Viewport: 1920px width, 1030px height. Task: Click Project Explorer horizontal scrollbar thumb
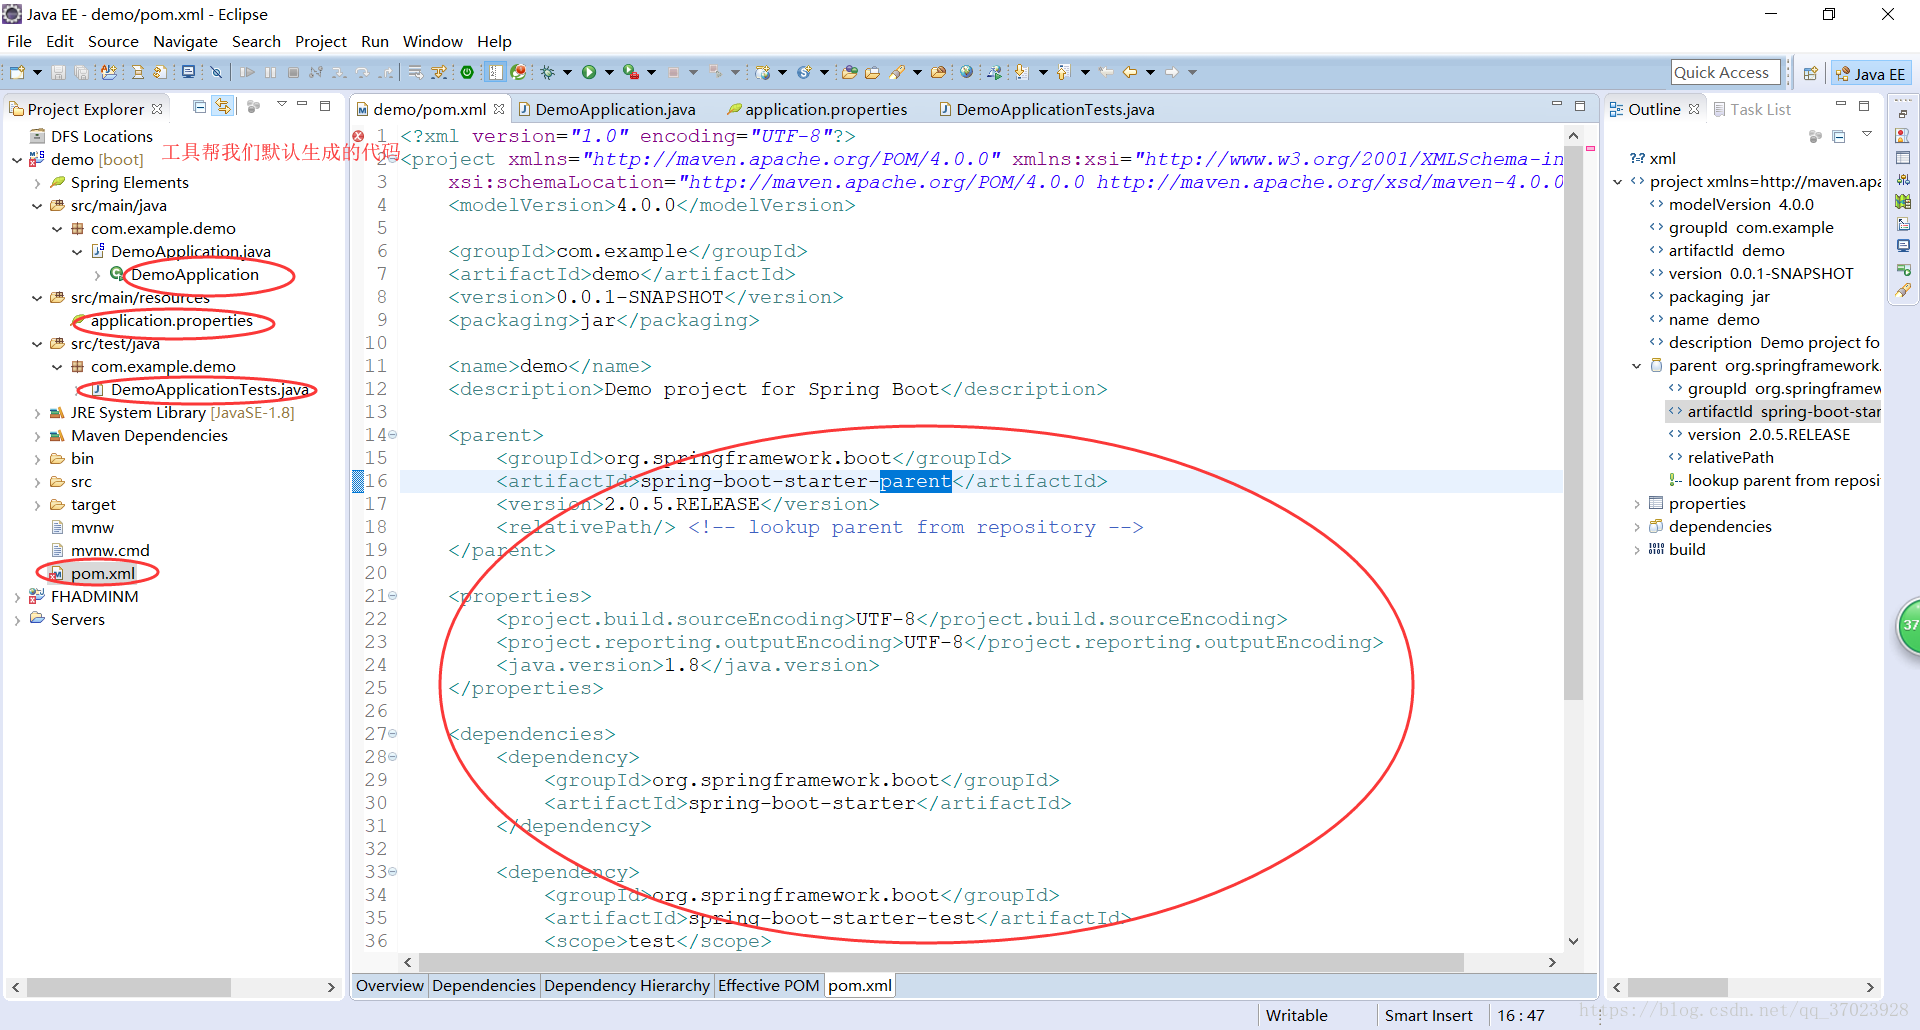[128, 987]
